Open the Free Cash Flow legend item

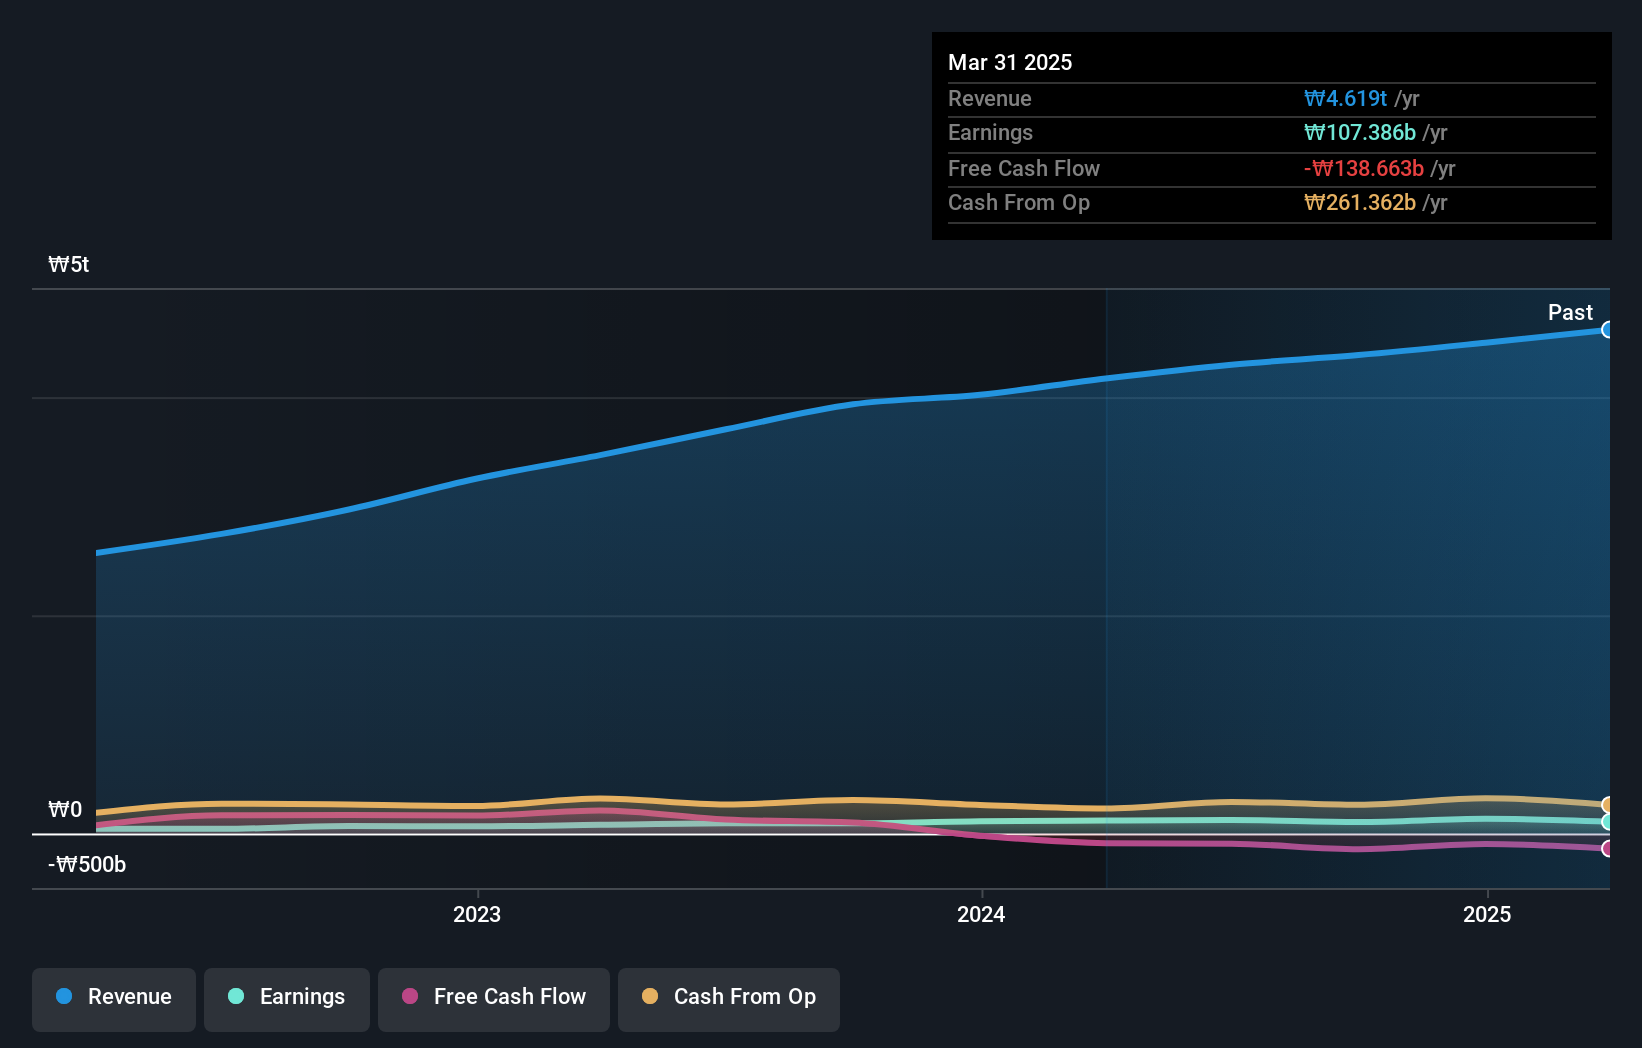(493, 997)
